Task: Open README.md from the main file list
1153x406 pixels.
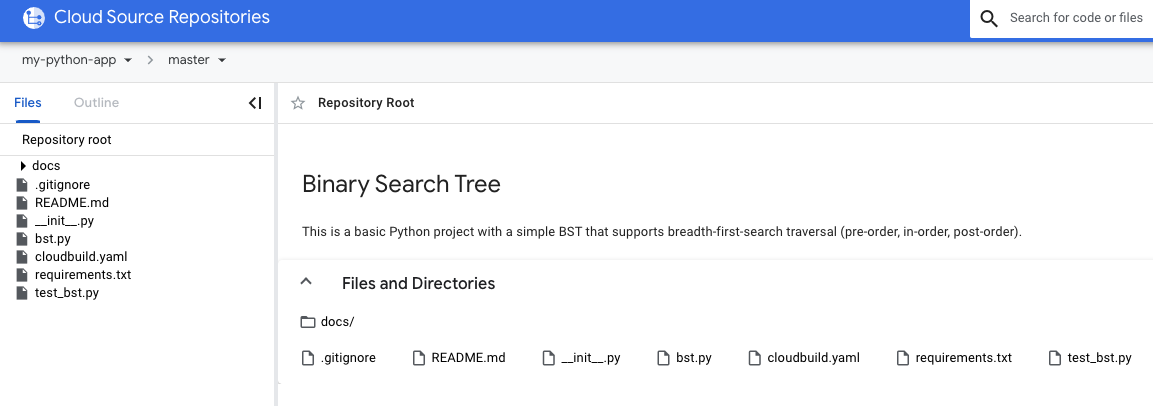Action: (x=468, y=358)
